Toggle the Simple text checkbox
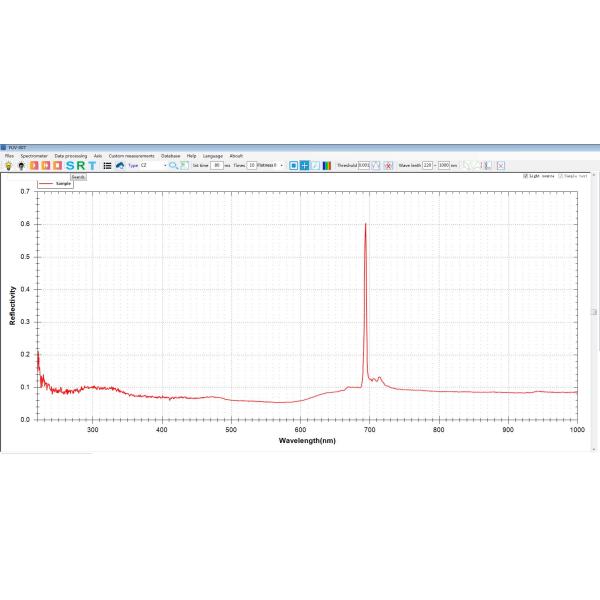The height and width of the screenshot is (600, 600). click(562, 176)
